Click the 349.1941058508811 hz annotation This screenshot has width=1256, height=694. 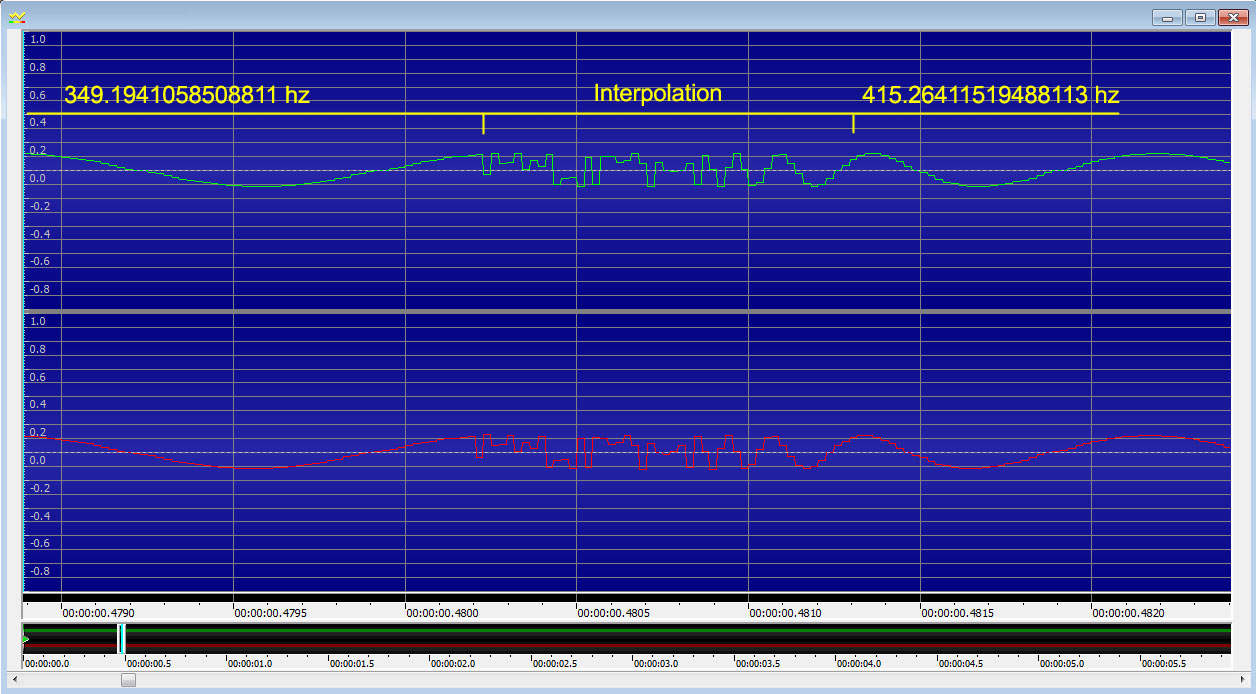tap(187, 96)
